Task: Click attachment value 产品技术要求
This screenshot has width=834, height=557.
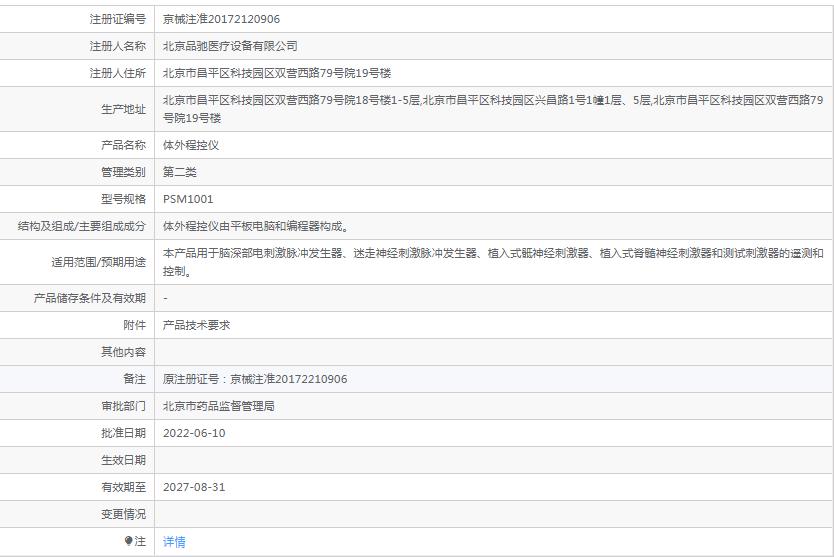Action: tap(197, 325)
